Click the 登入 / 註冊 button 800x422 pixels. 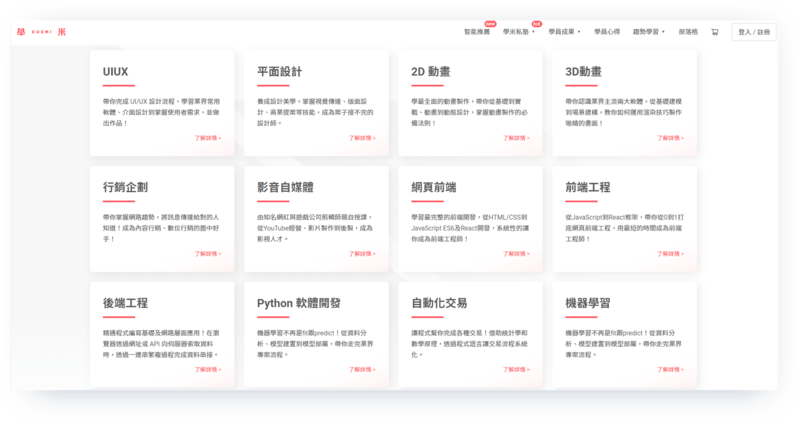(x=754, y=32)
